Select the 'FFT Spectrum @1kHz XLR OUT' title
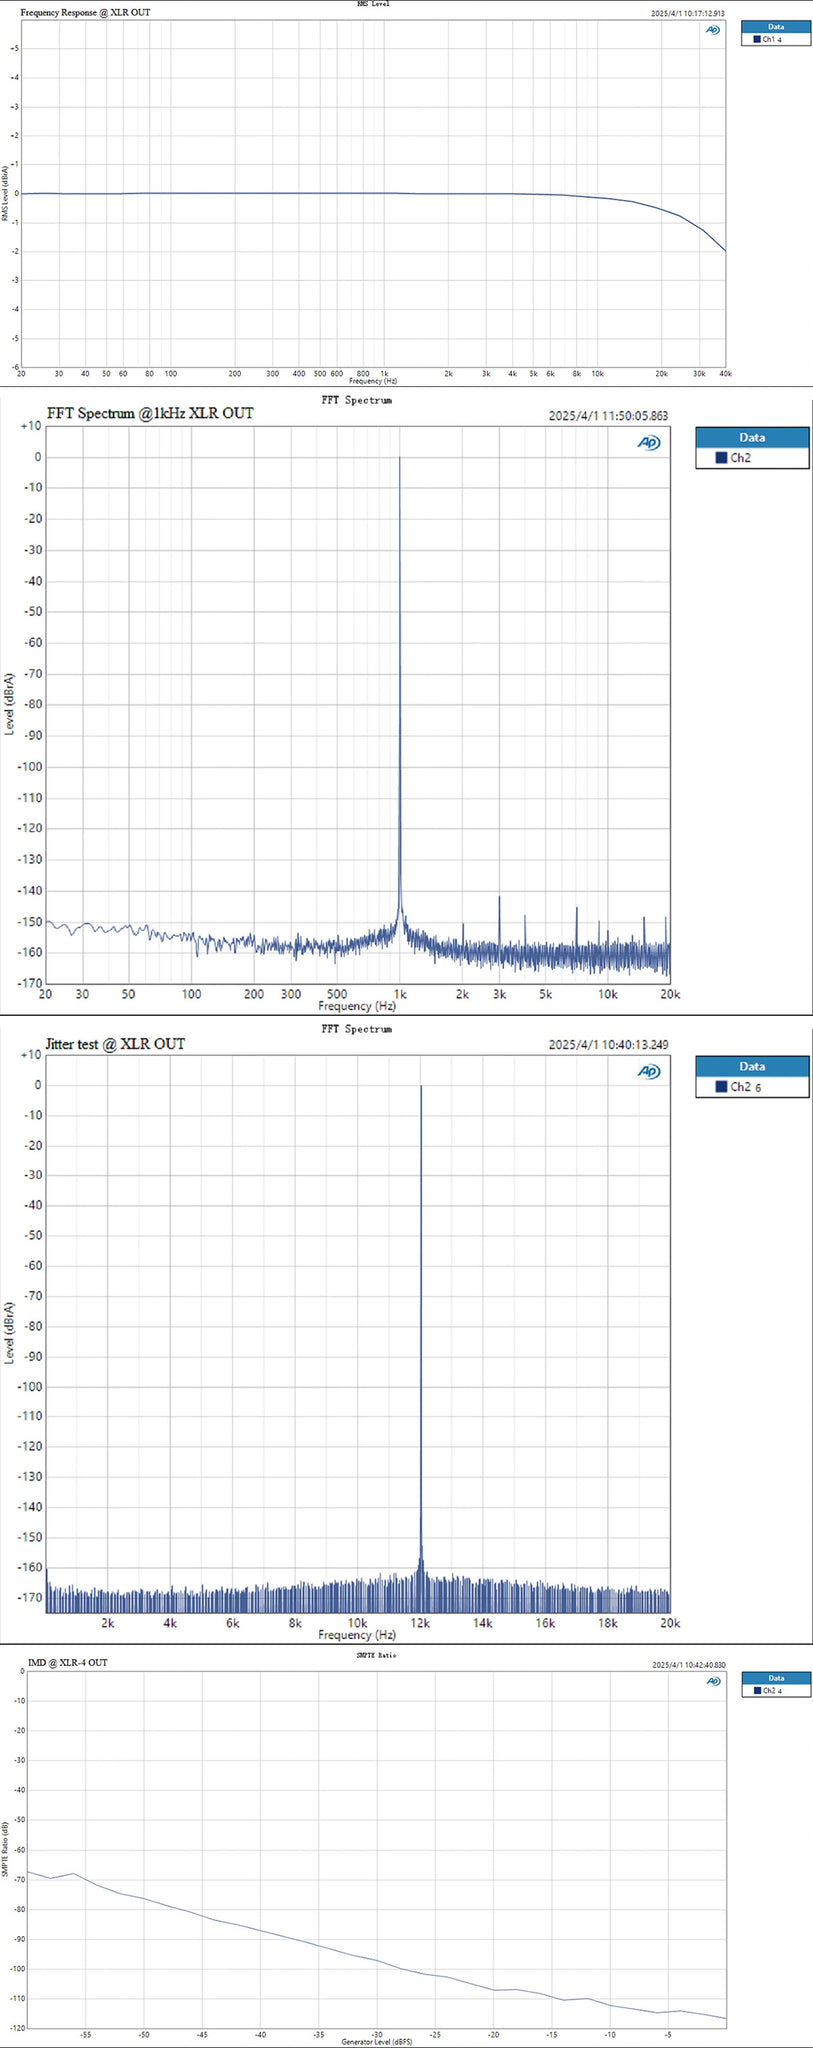This screenshot has height=2048, width=813. [150, 413]
